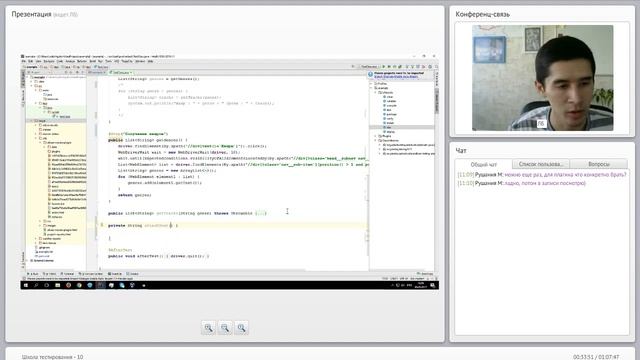
Task: Click the Run with Coverage icon in IDE toolbar
Action: click(394, 67)
